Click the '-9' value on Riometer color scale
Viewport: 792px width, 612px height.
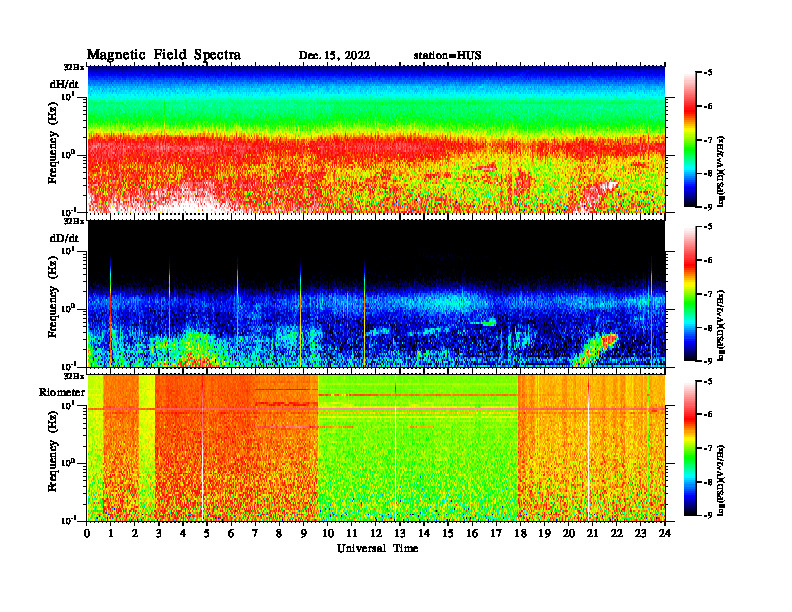click(x=707, y=515)
